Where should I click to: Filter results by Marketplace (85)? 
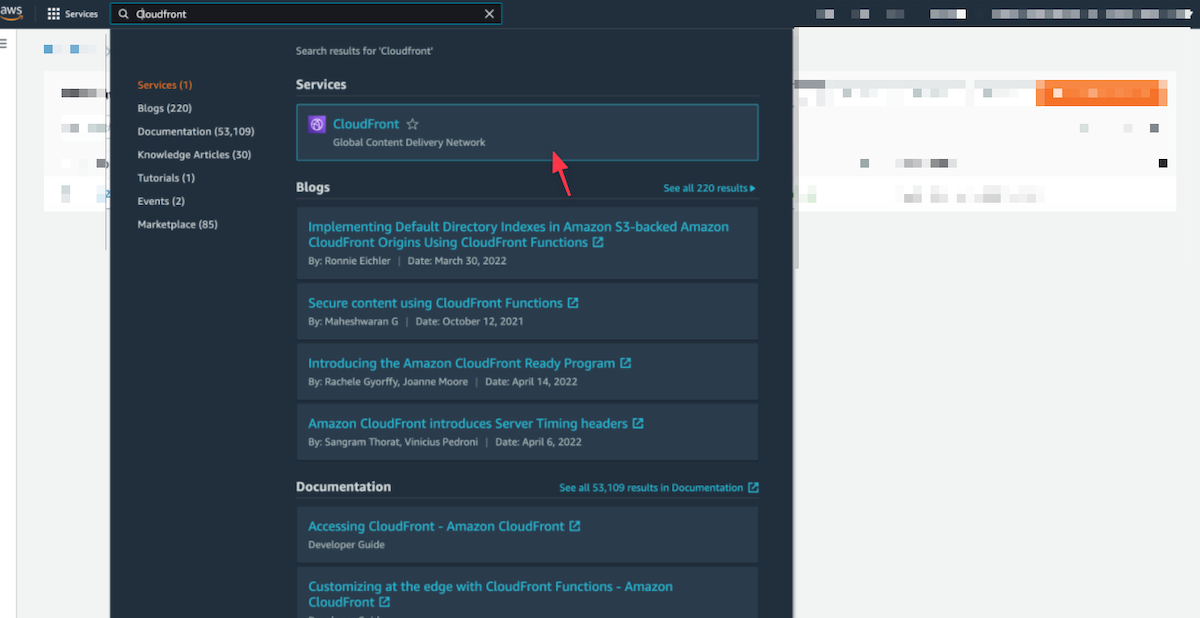[177, 224]
